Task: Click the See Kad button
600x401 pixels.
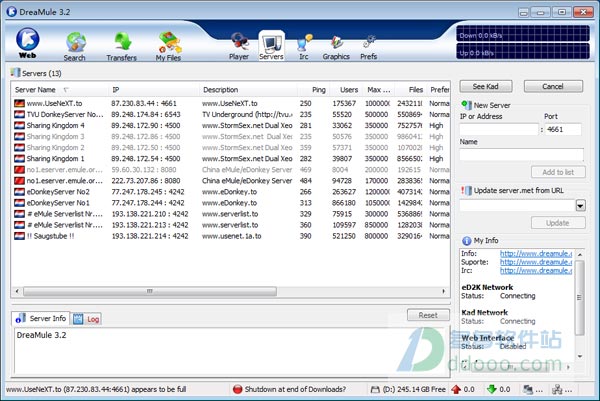Action: coord(486,86)
